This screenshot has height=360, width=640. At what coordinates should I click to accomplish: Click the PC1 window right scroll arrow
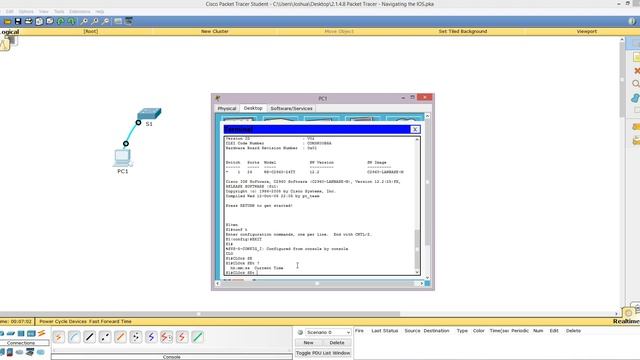[x=422, y=283]
